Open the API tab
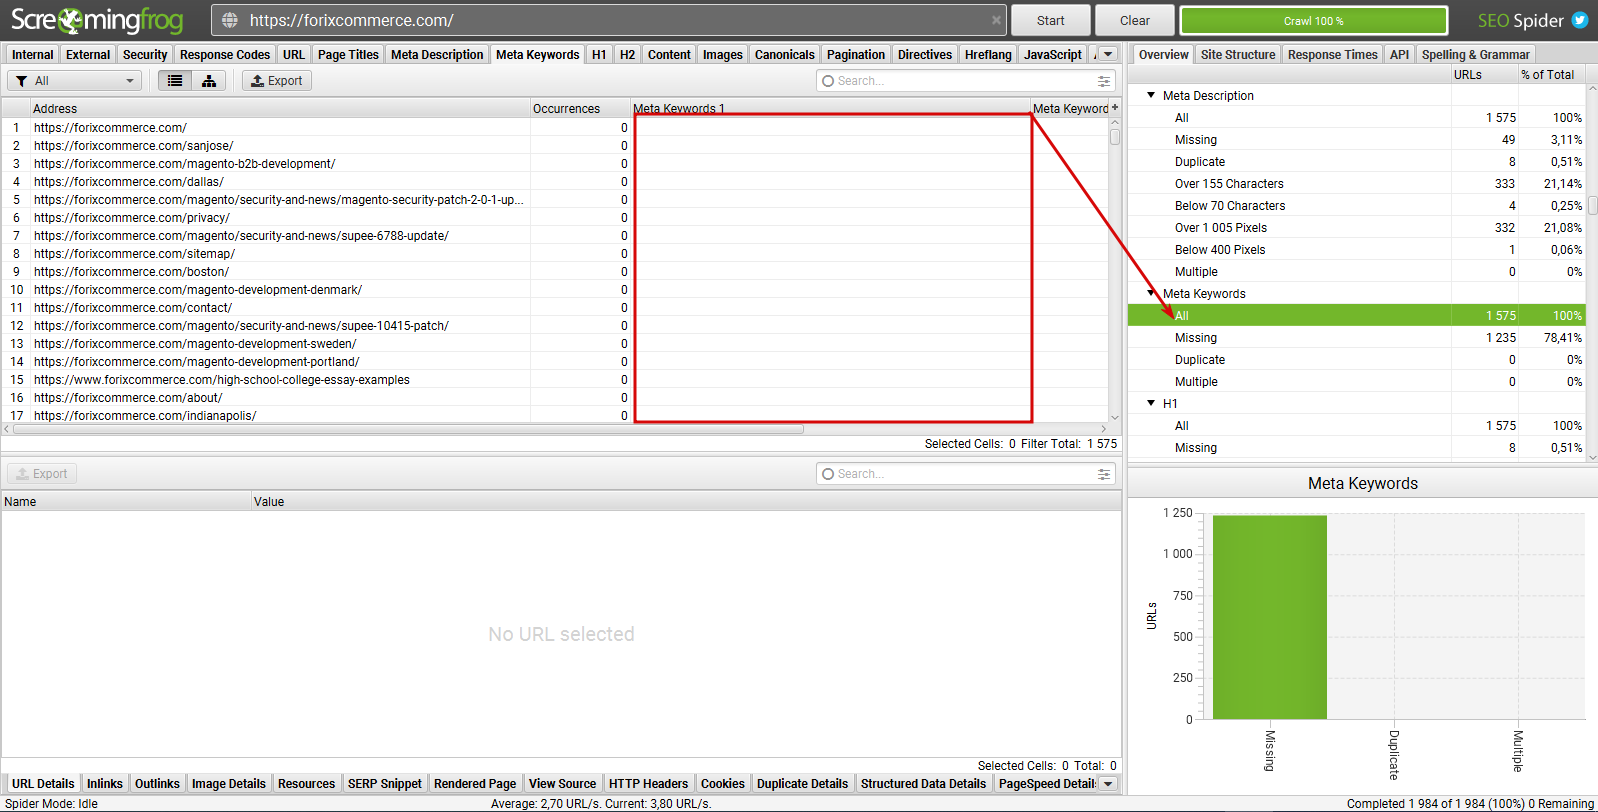This screenshot has height=812, width=1598. pos(1400,55)
